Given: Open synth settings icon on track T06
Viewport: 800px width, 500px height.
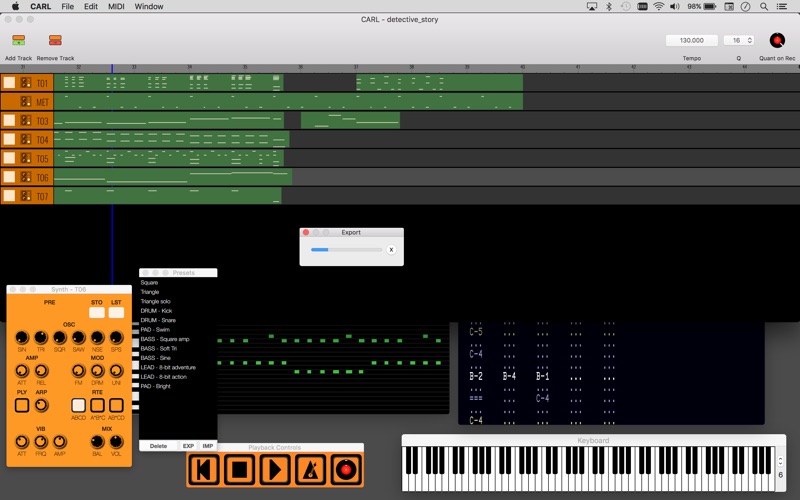Looking at the screenshot, I should tap(26, 177).
